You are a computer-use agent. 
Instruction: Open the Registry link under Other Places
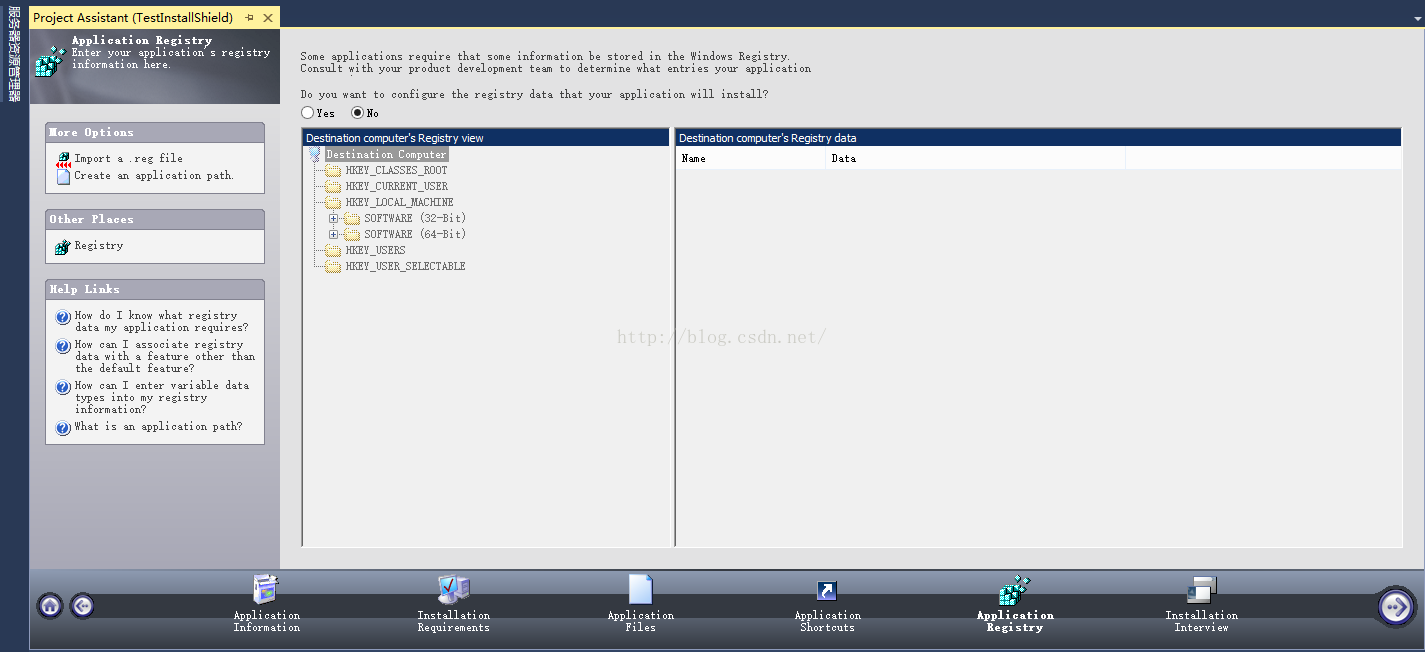point(99,245)
